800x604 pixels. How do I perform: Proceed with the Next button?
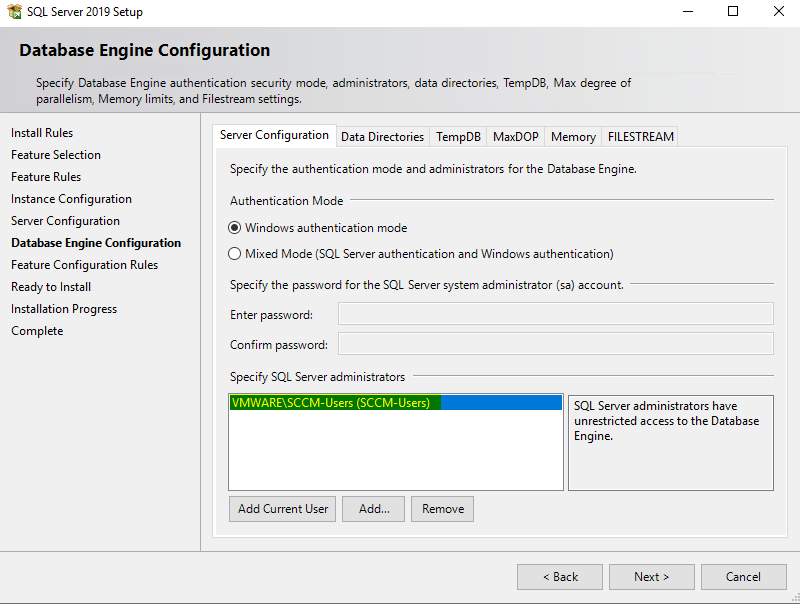[651, 577]
